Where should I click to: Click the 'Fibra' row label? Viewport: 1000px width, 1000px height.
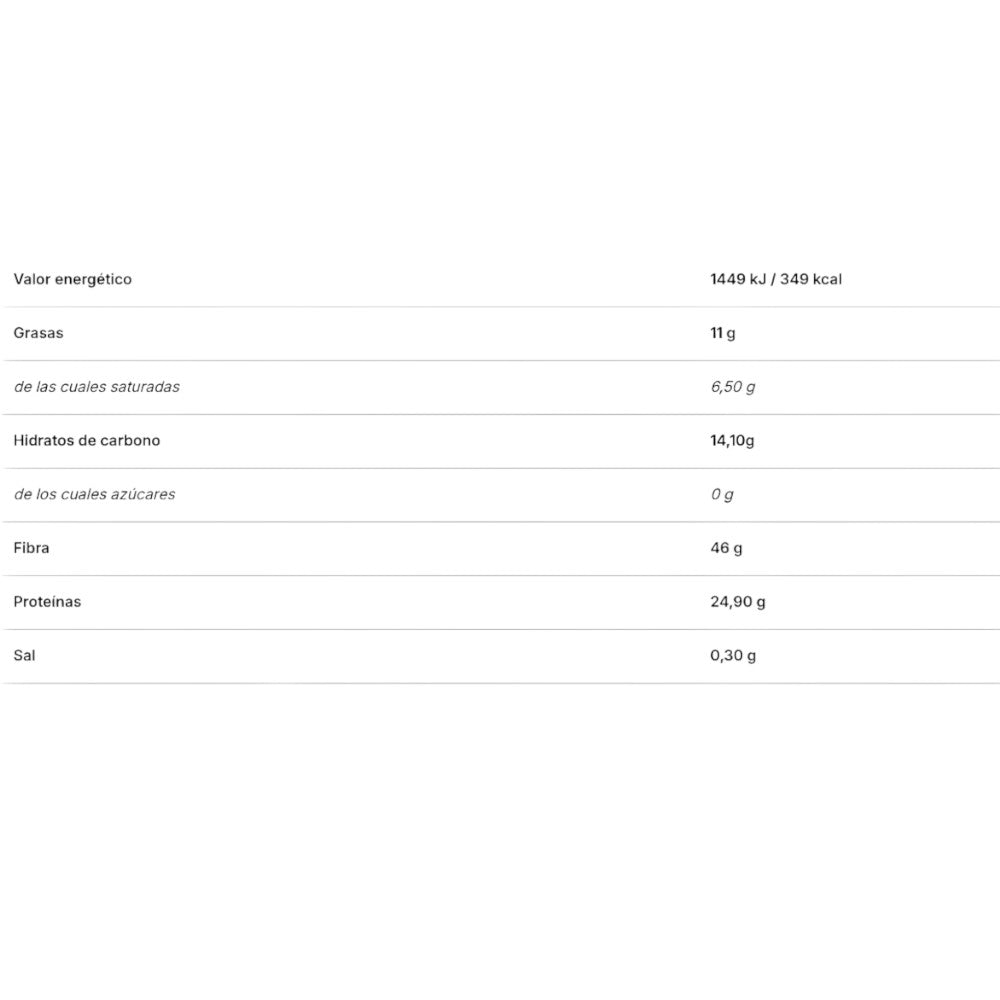click(32, 548)
